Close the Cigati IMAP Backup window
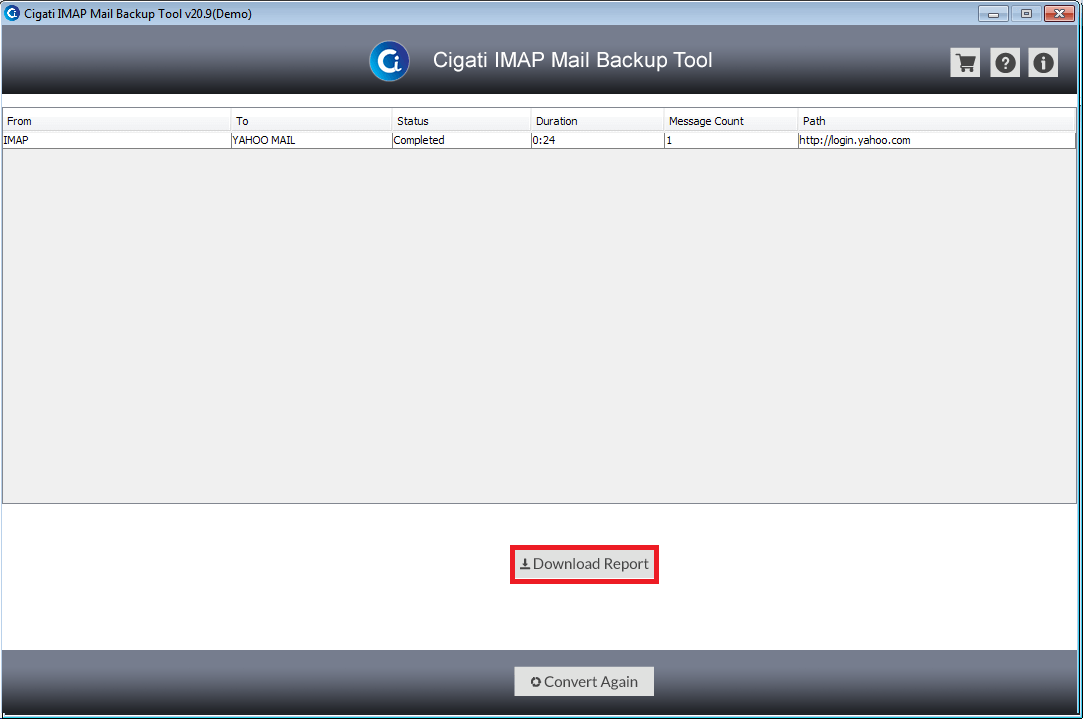Viewport: 1083px width, 719px height. pos(1059,14)
